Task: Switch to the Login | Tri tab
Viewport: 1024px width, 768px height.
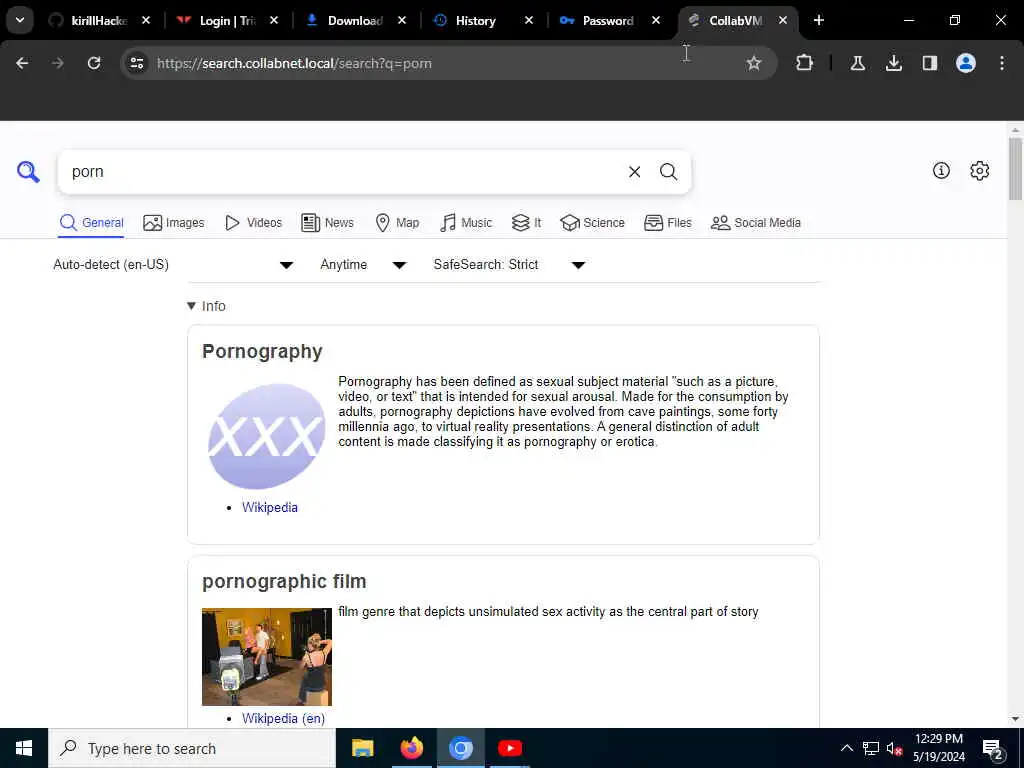Action: tap(227, 20)
